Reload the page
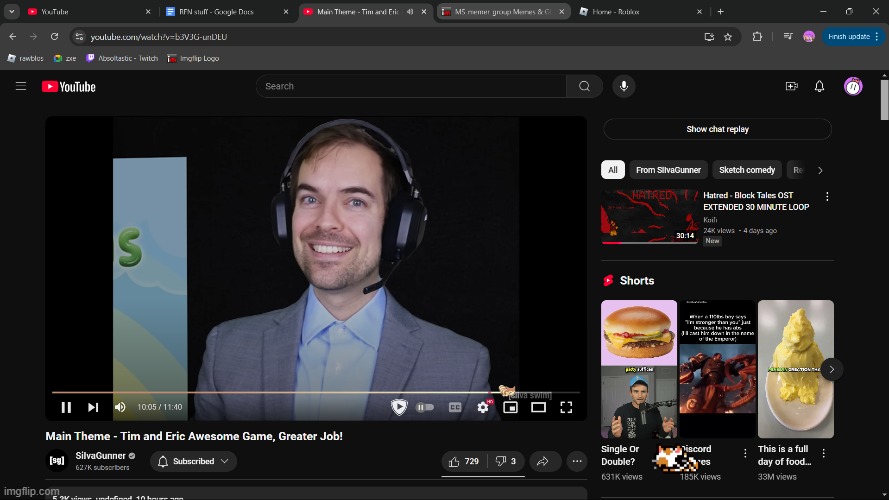 point(54,36)
